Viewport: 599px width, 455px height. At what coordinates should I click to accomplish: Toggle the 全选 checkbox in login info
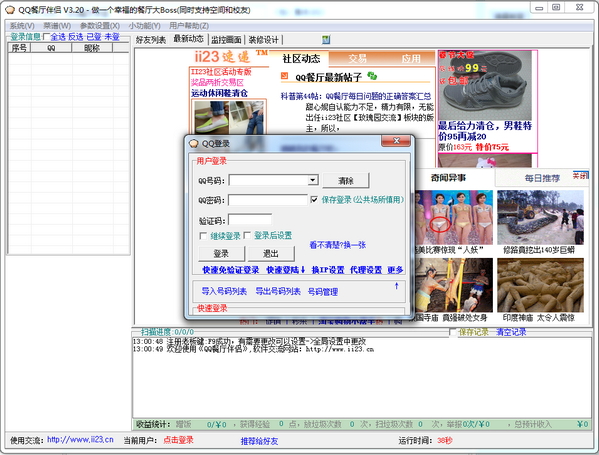click(x=46, y=37)
